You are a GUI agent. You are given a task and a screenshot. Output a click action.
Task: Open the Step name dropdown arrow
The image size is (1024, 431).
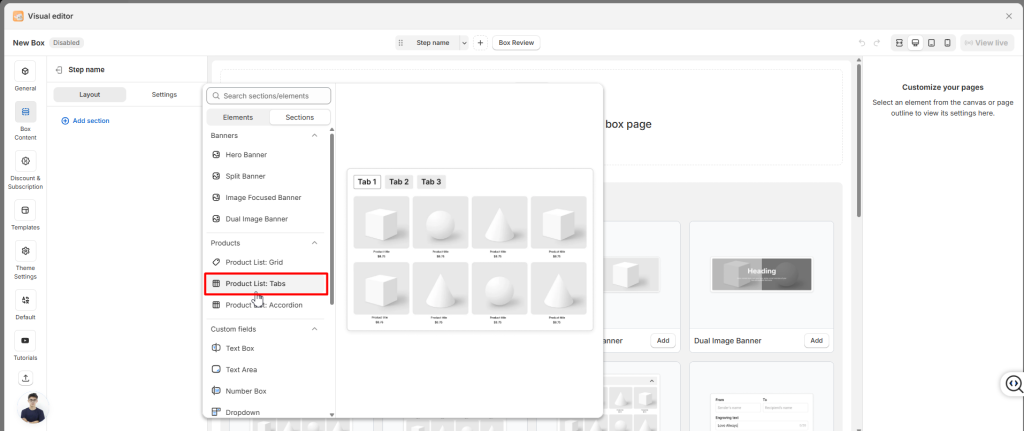point(463,43)
